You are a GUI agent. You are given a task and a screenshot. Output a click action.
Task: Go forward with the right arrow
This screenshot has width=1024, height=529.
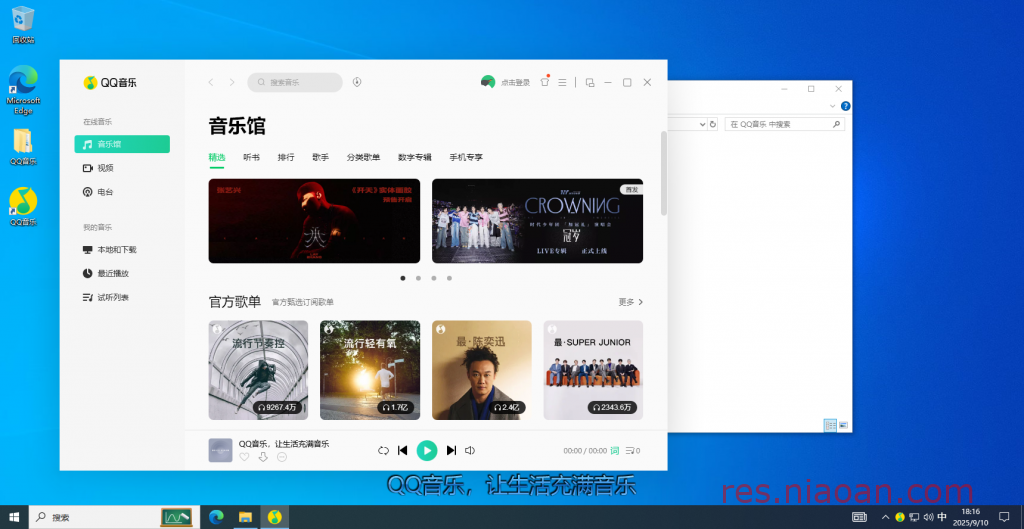[x=232, y=82]
